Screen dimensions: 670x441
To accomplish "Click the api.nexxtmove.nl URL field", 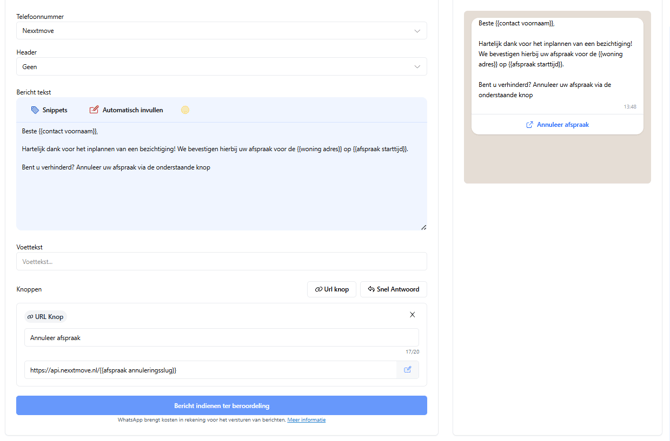I will (x=210, y=370).
